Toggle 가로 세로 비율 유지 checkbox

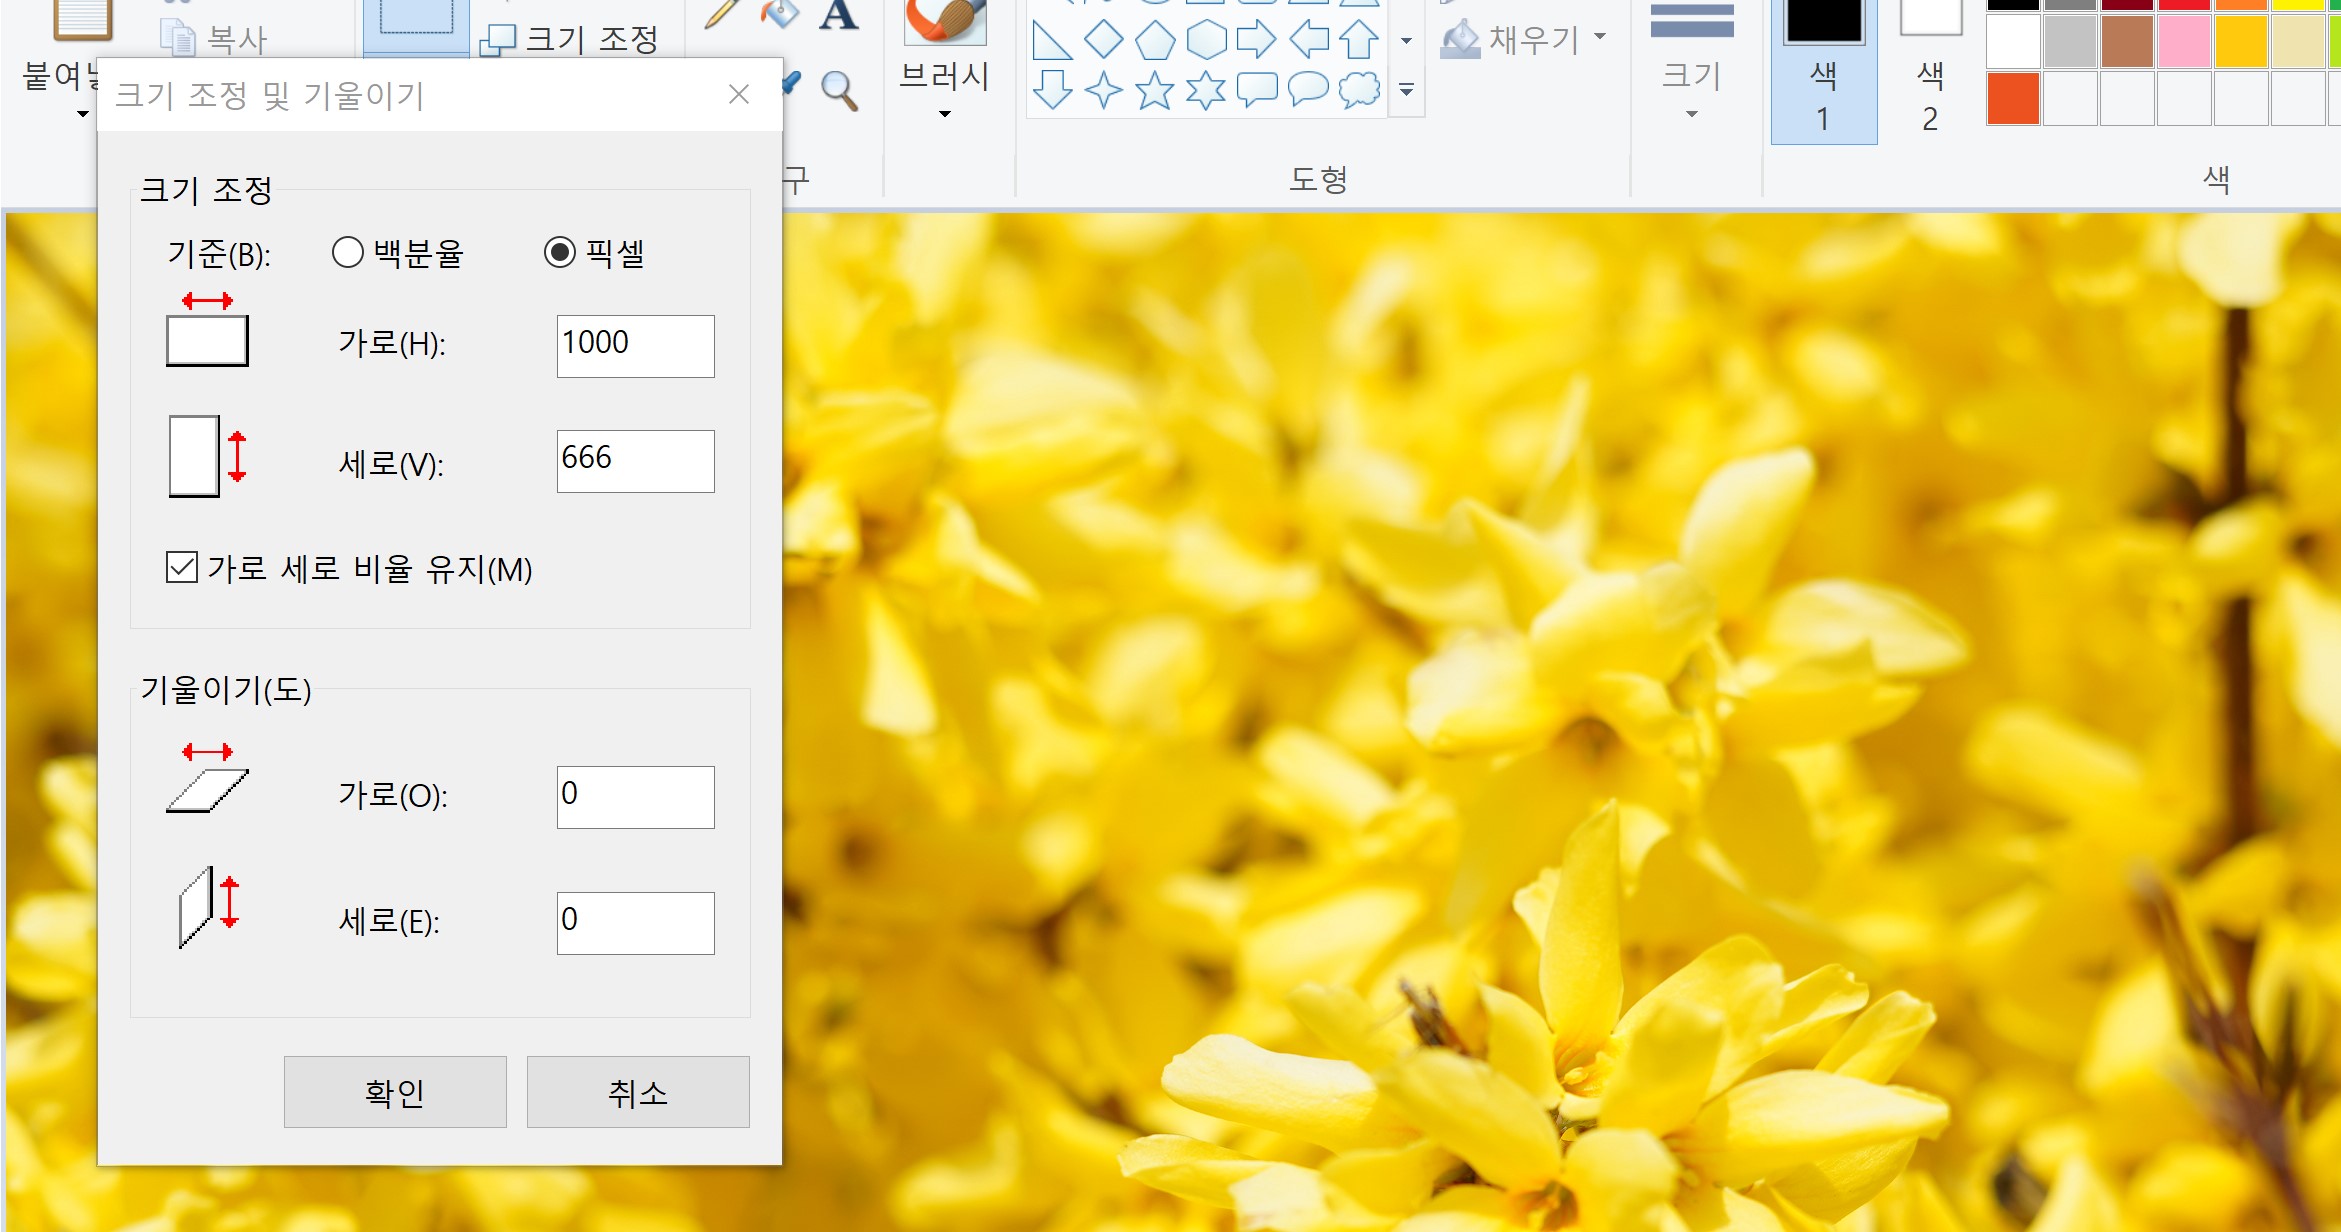(x=182, y=568)
